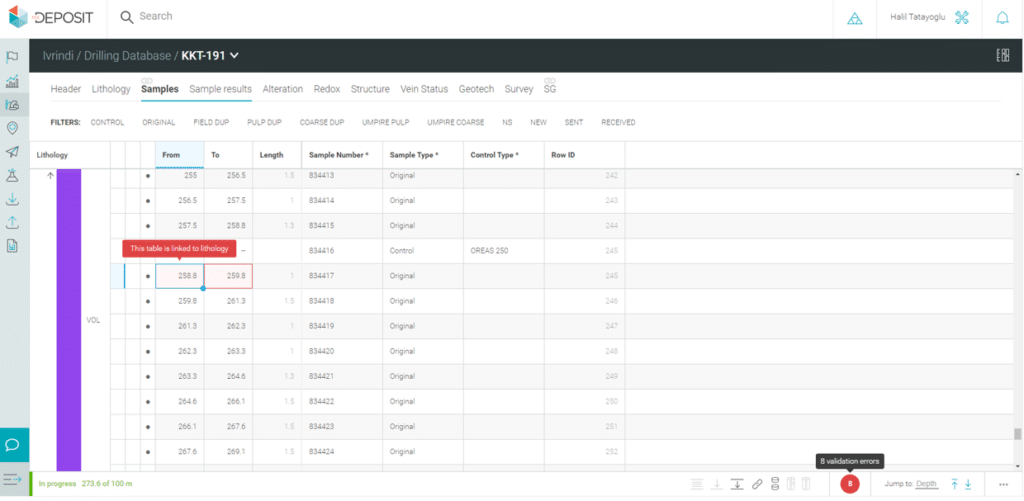The image size is (1024, 501).
Task: Toggle the CONTROL filter
Action: (x=107, y=122)
